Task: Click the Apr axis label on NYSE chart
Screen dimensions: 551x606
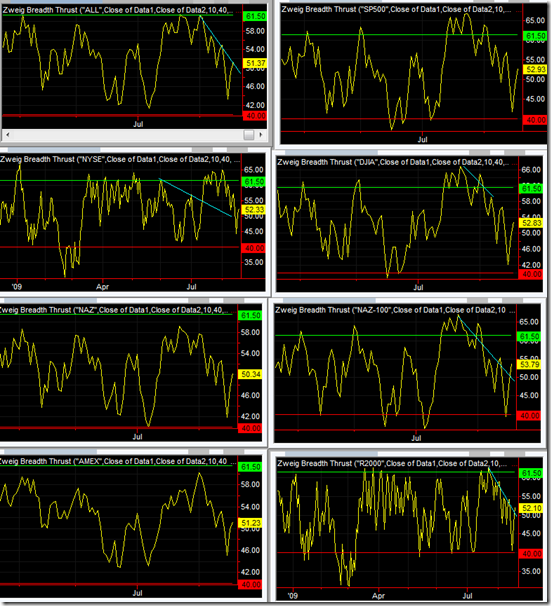Action: click(x=103, y=287)
